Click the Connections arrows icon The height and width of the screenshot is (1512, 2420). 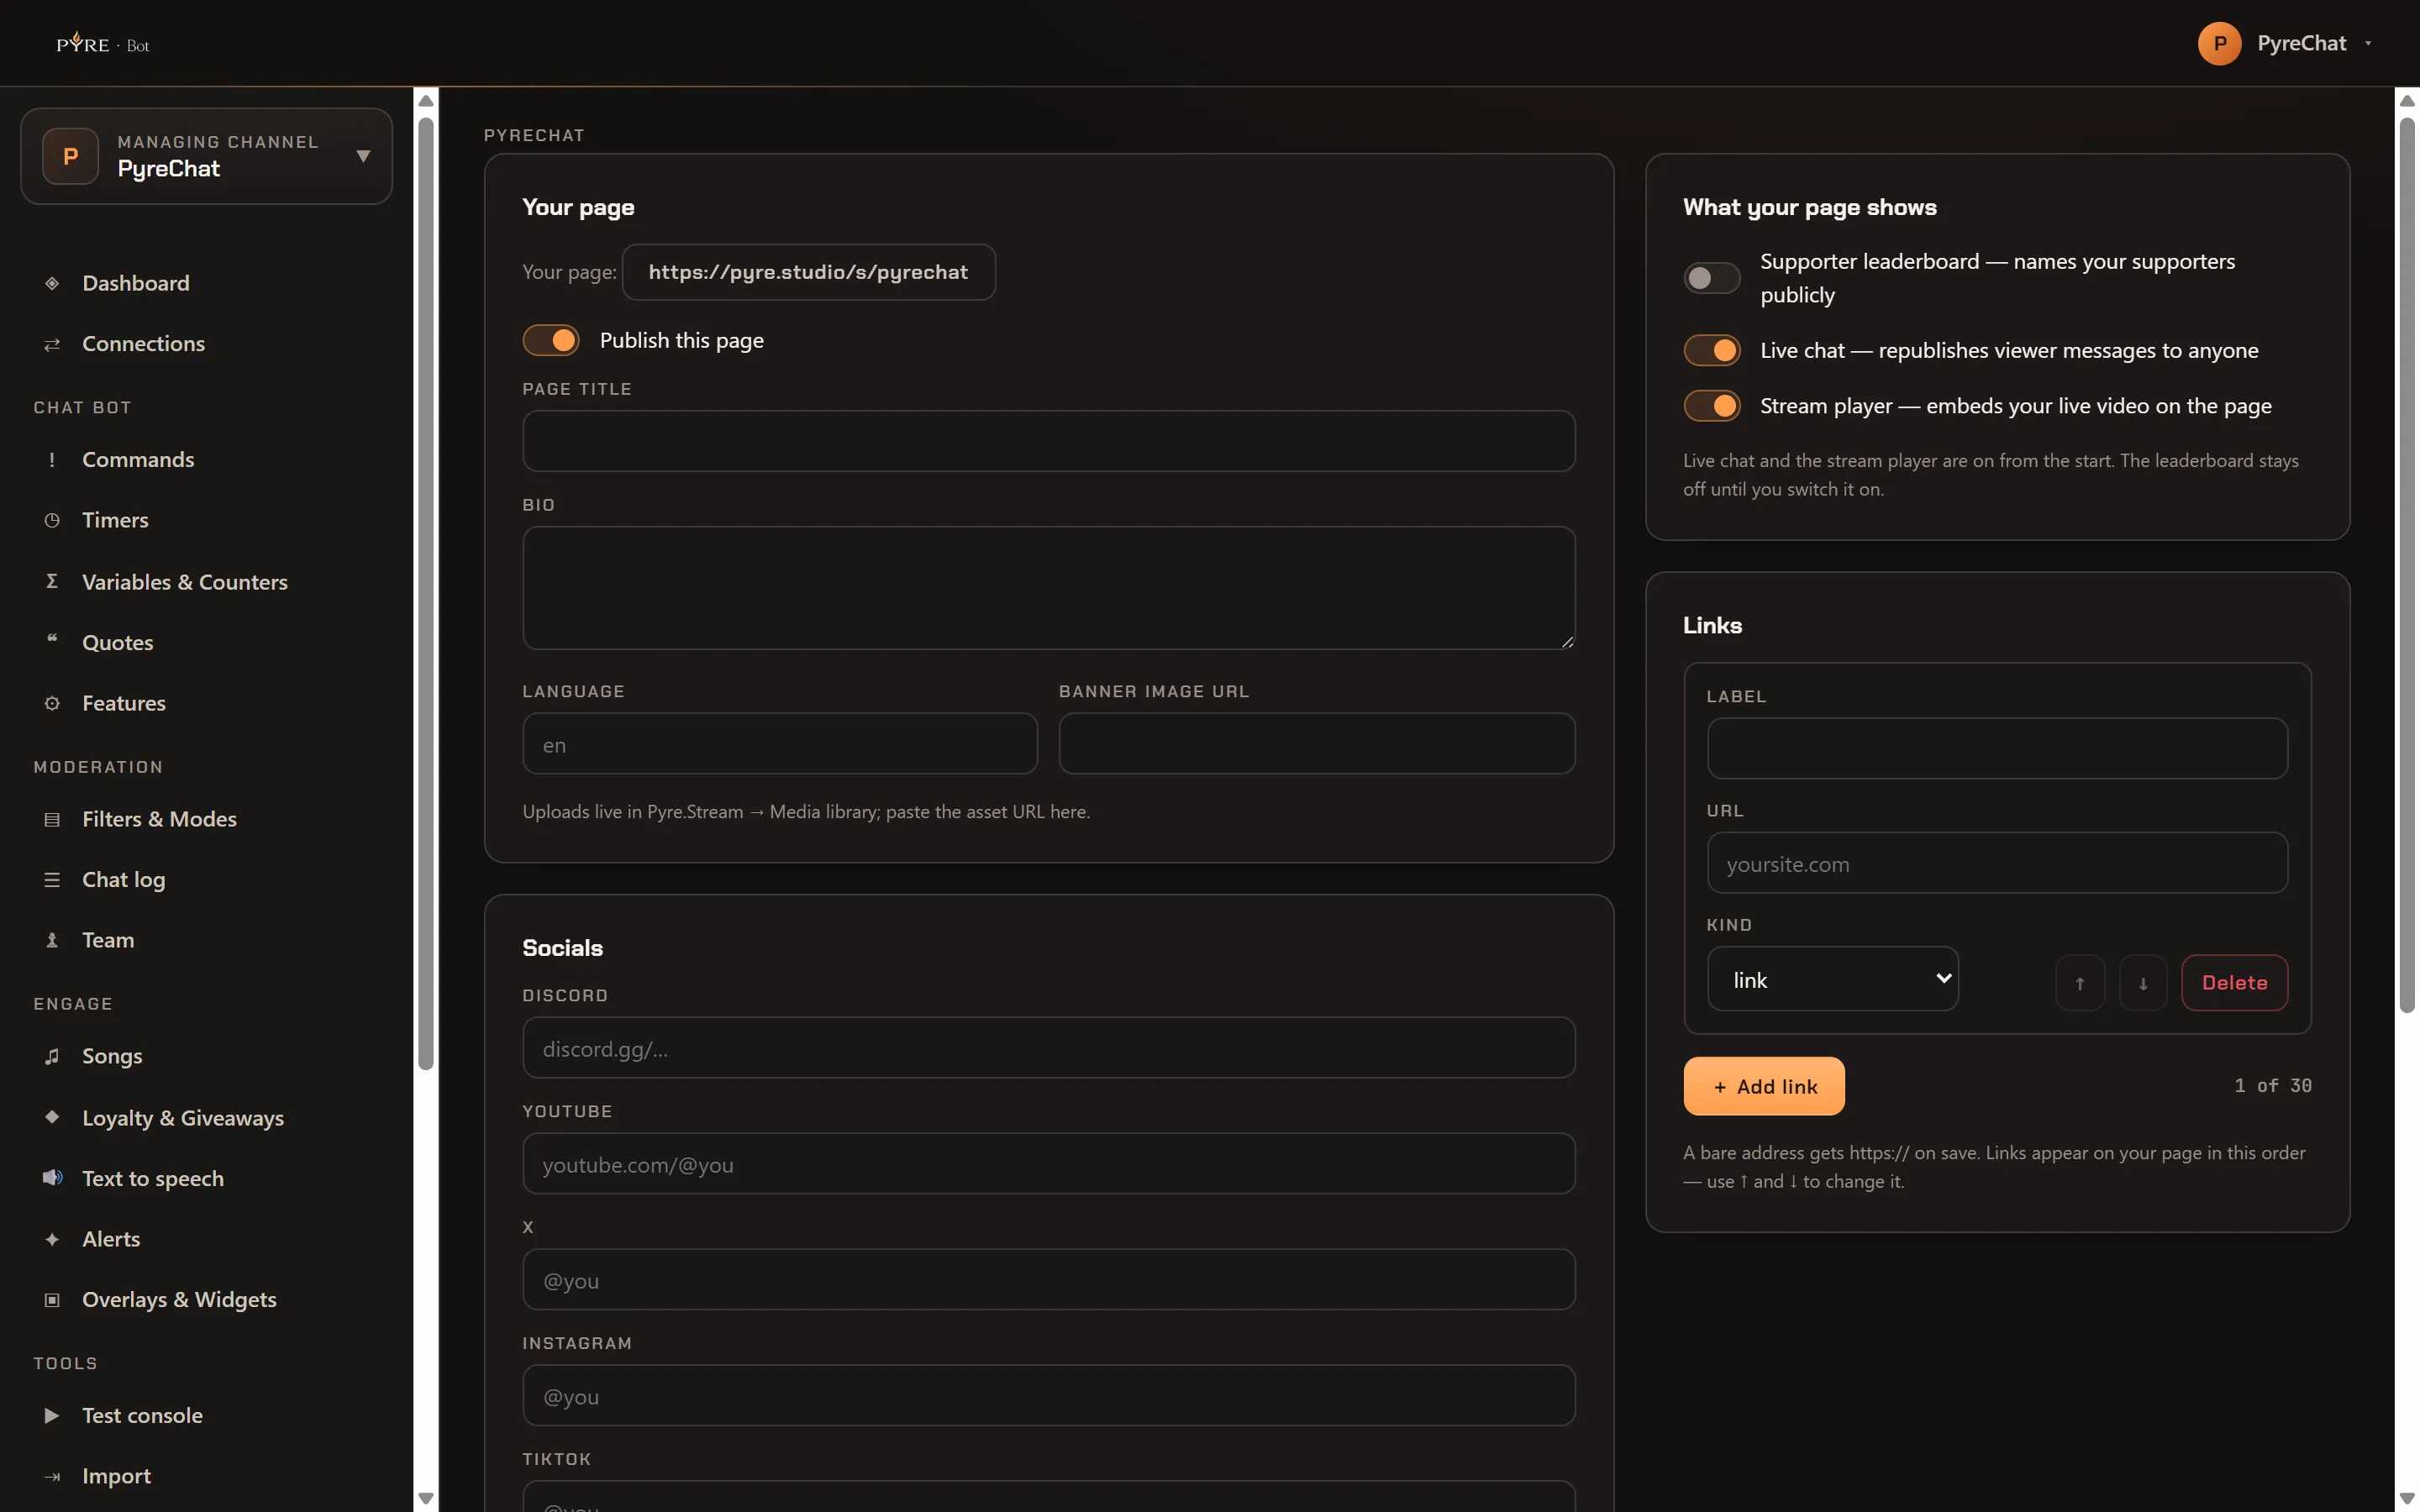[x=52, y=344]
